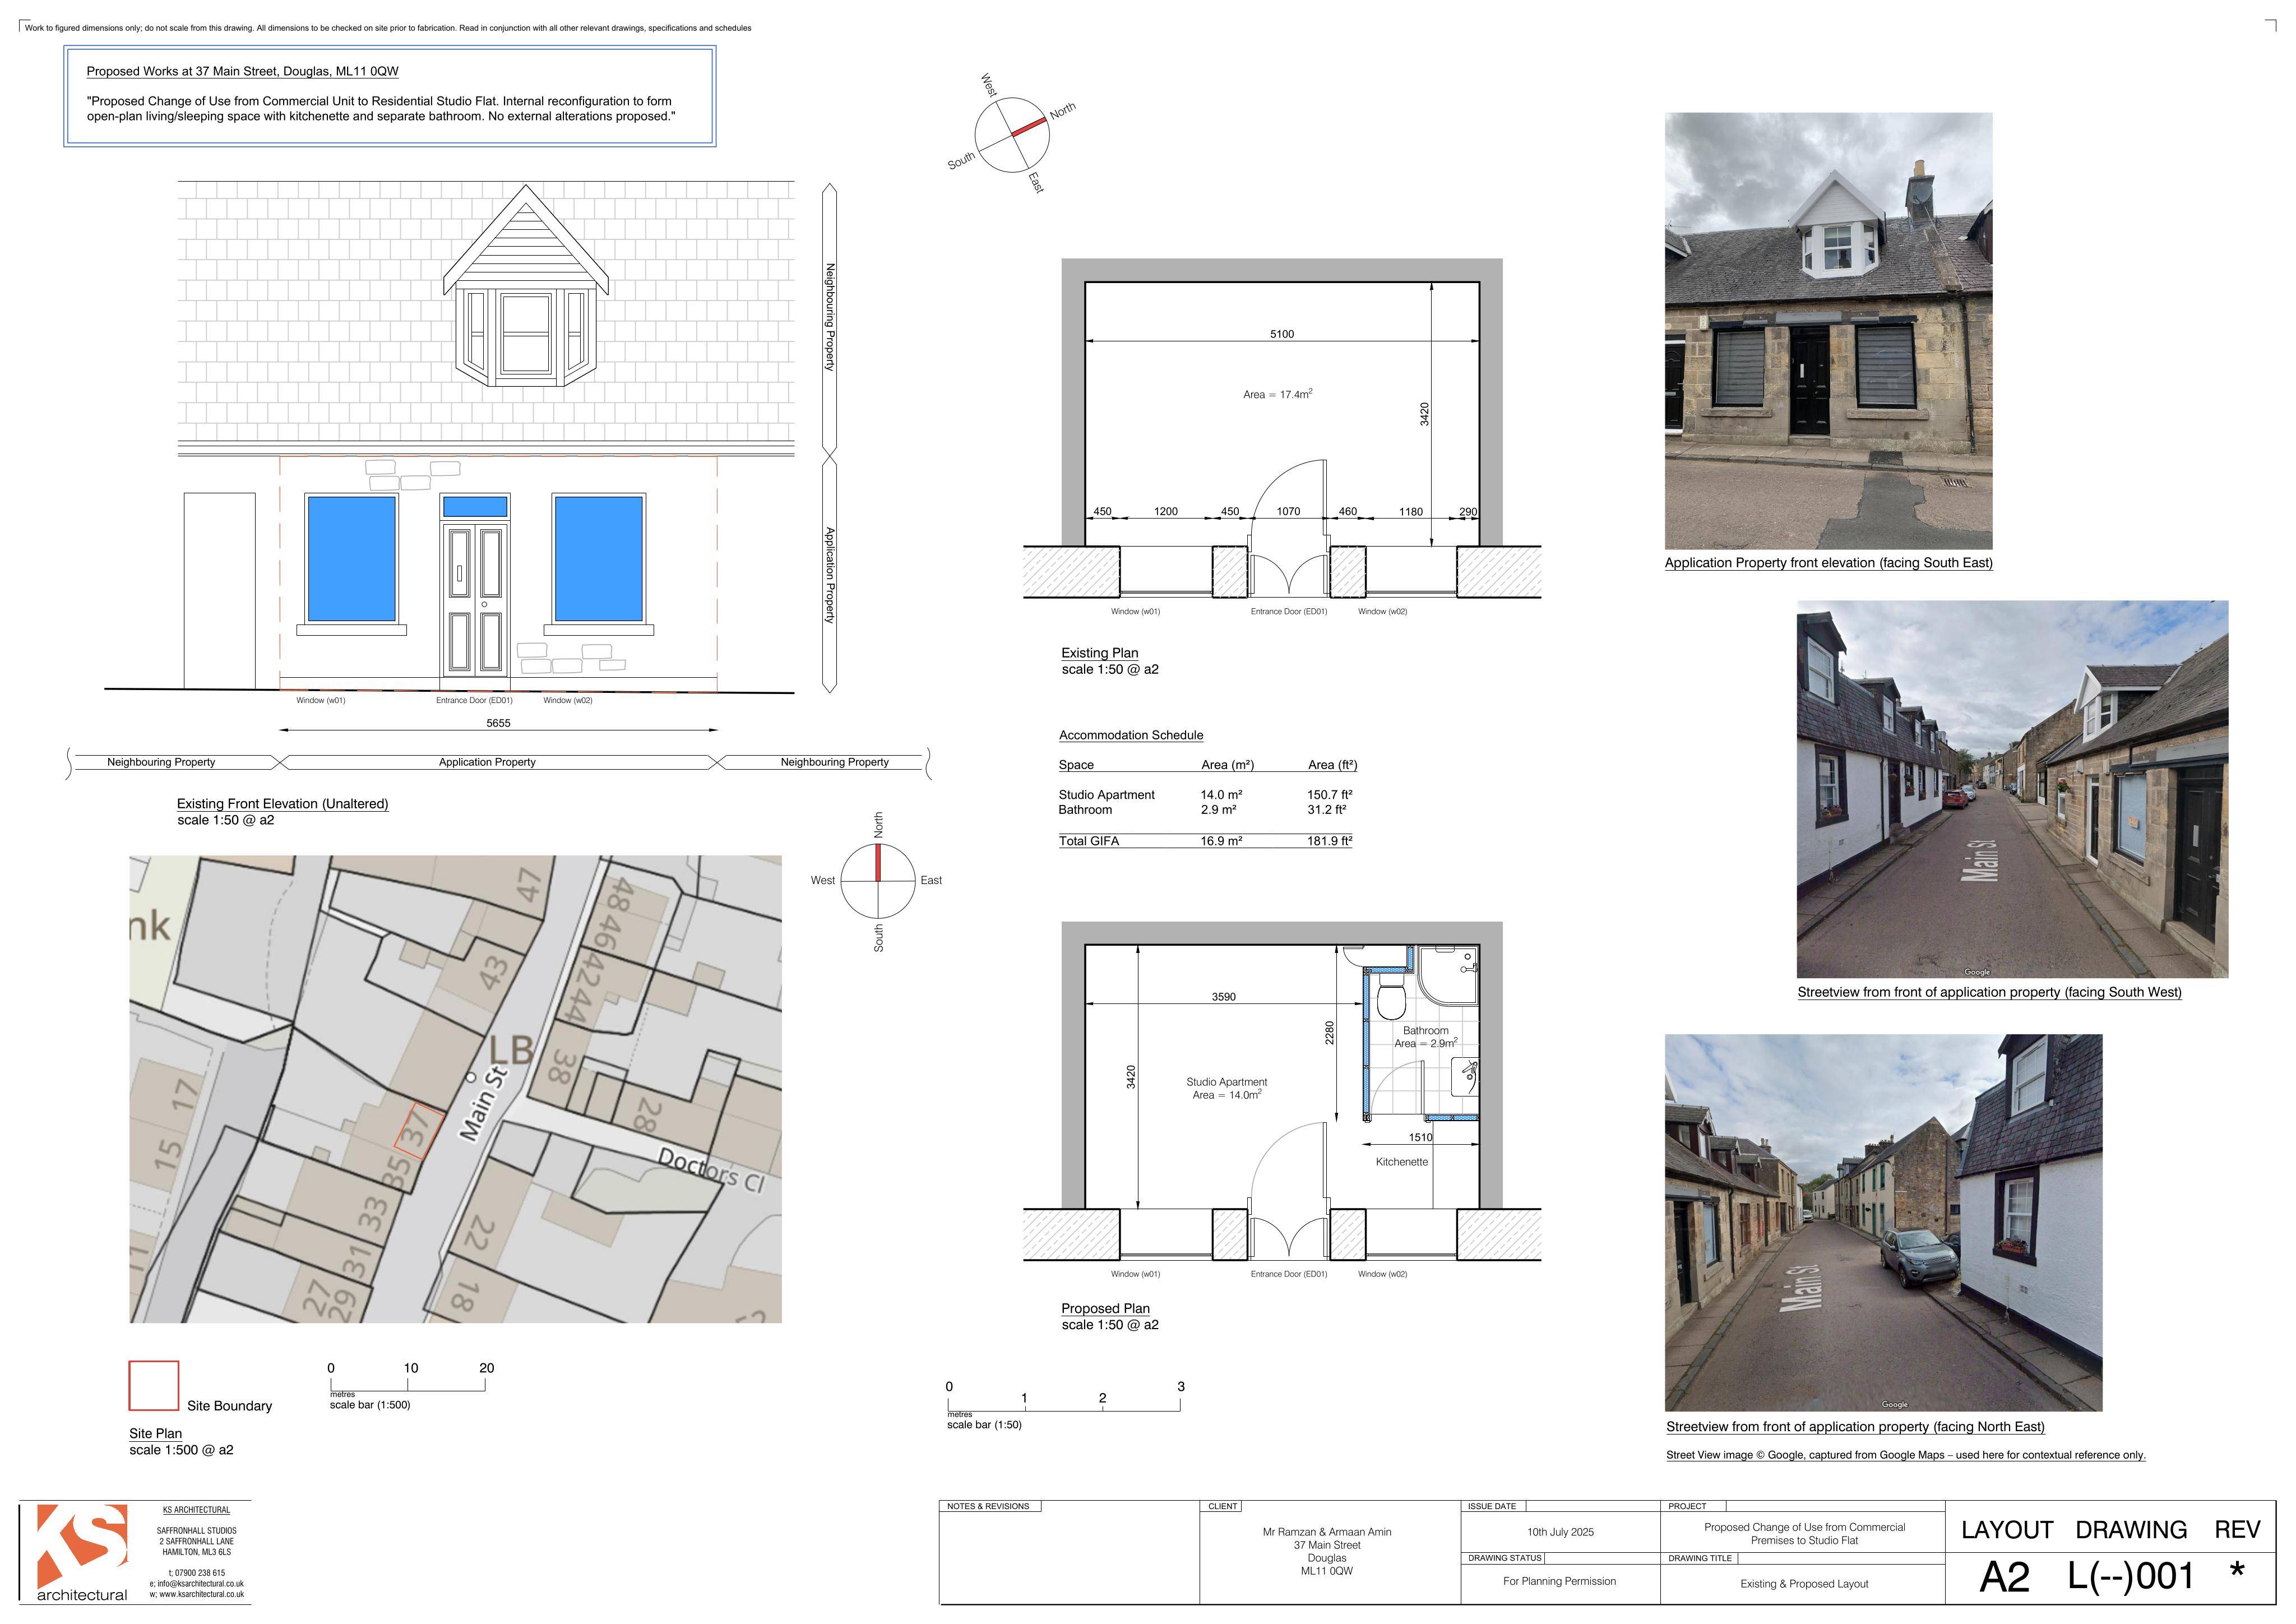Click the rotated compass rose above Existing Plan
2296x1624 pixels.
click(x=1012, y=134)
